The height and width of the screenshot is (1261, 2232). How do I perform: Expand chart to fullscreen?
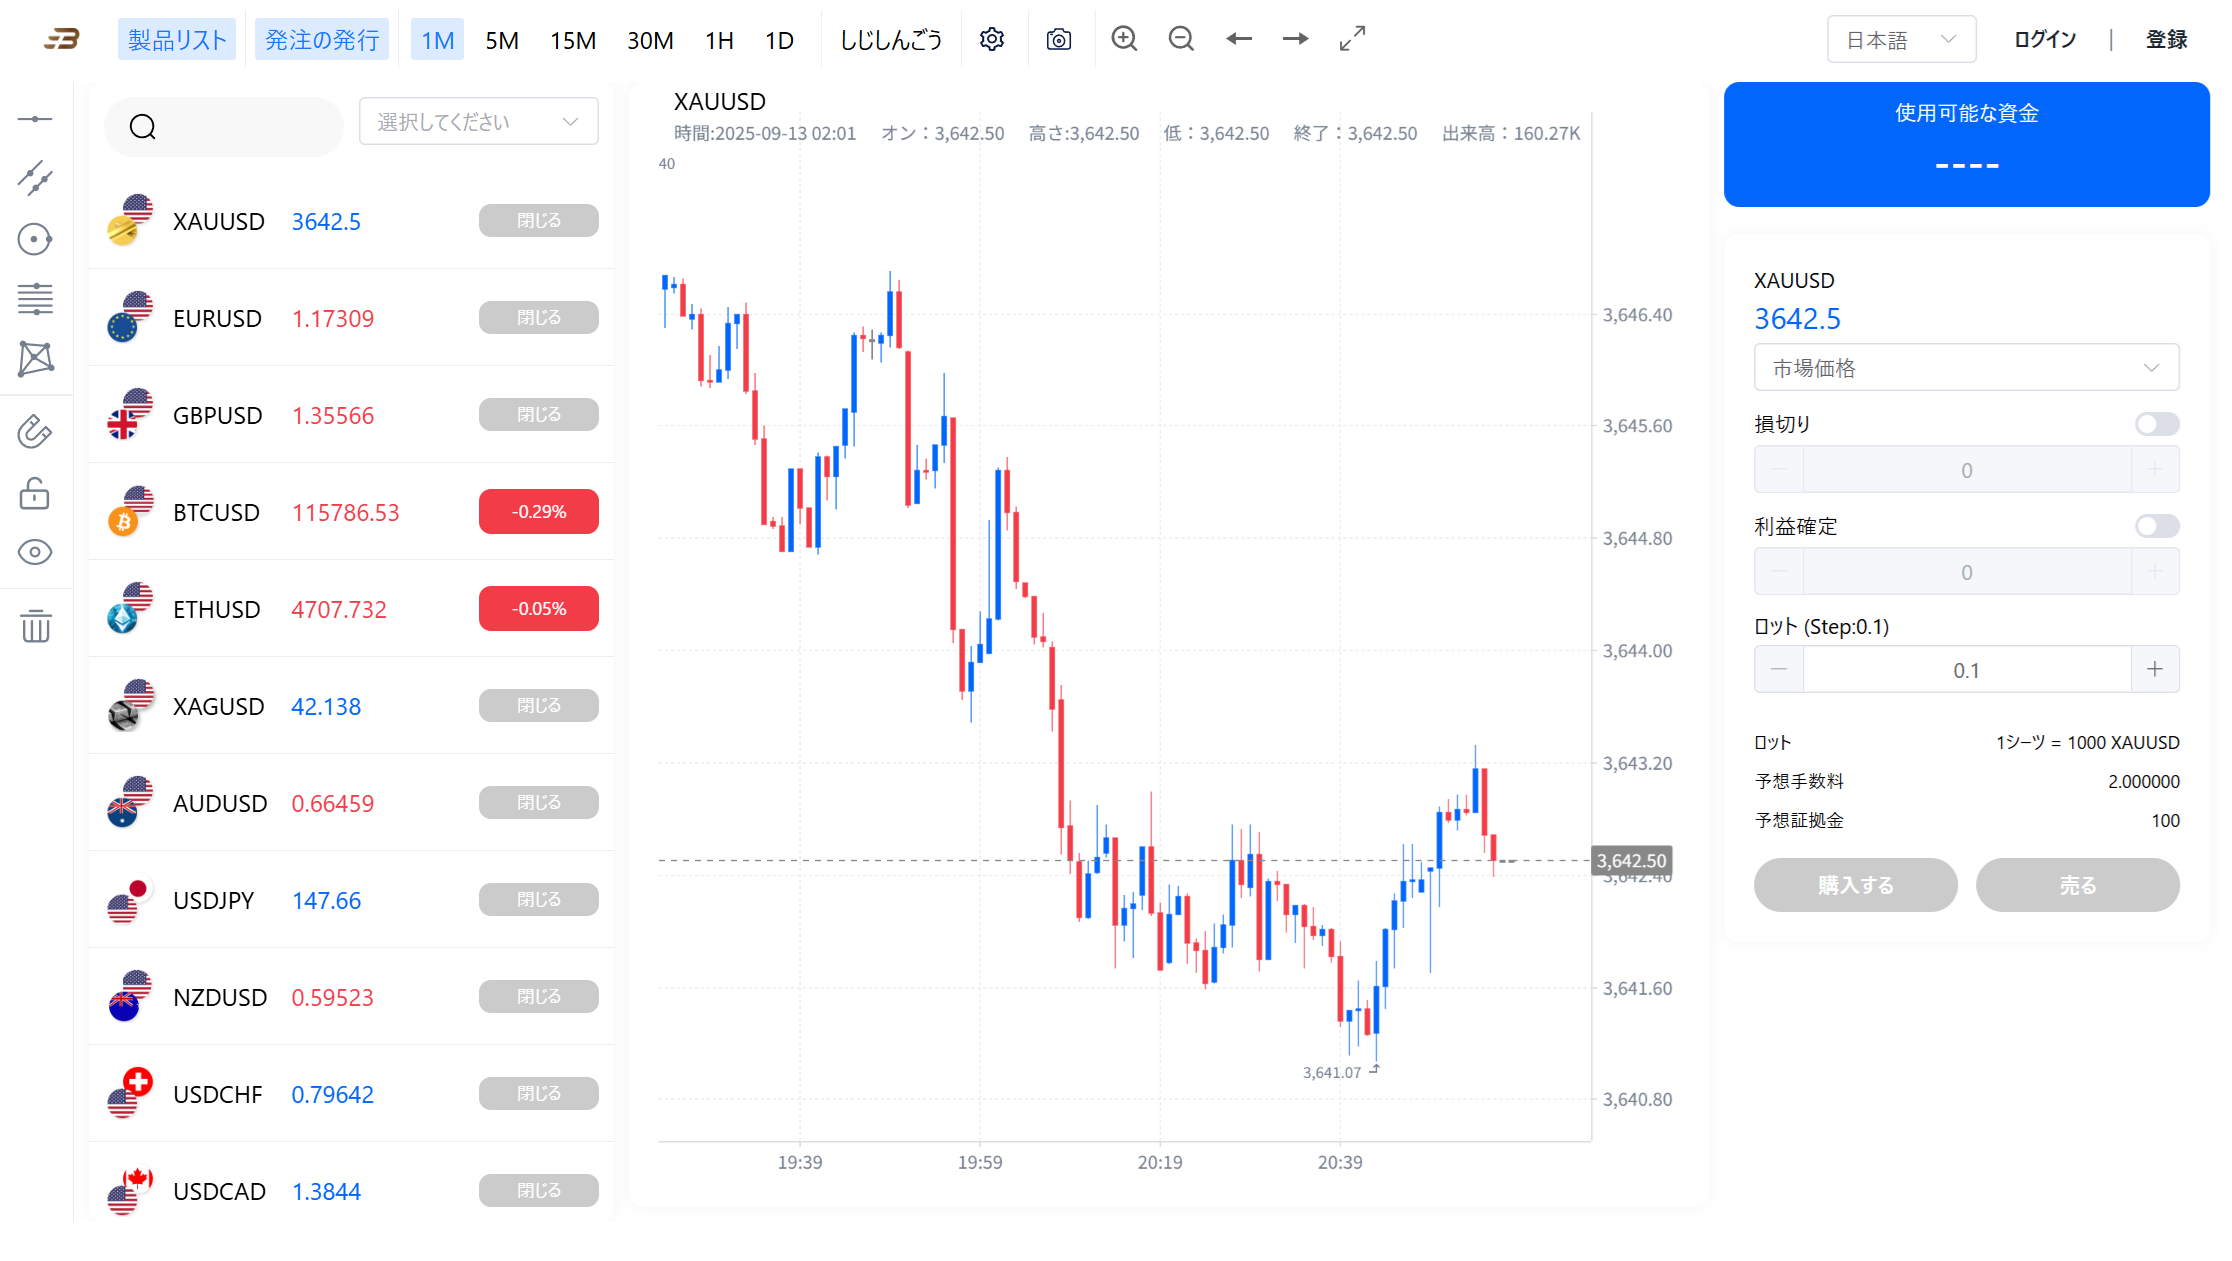1352,39
